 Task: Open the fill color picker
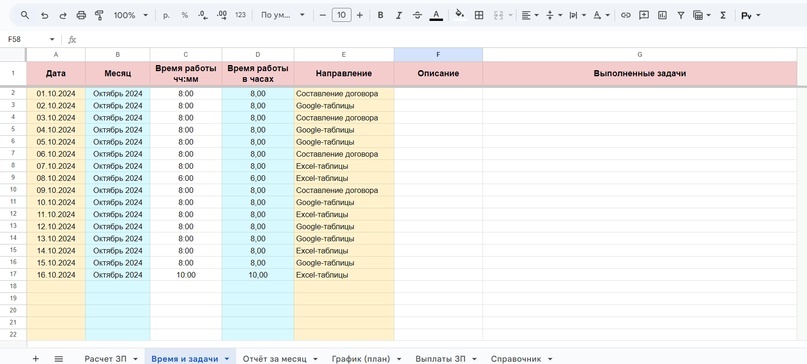pyautogui.click(x=460, y=15)
